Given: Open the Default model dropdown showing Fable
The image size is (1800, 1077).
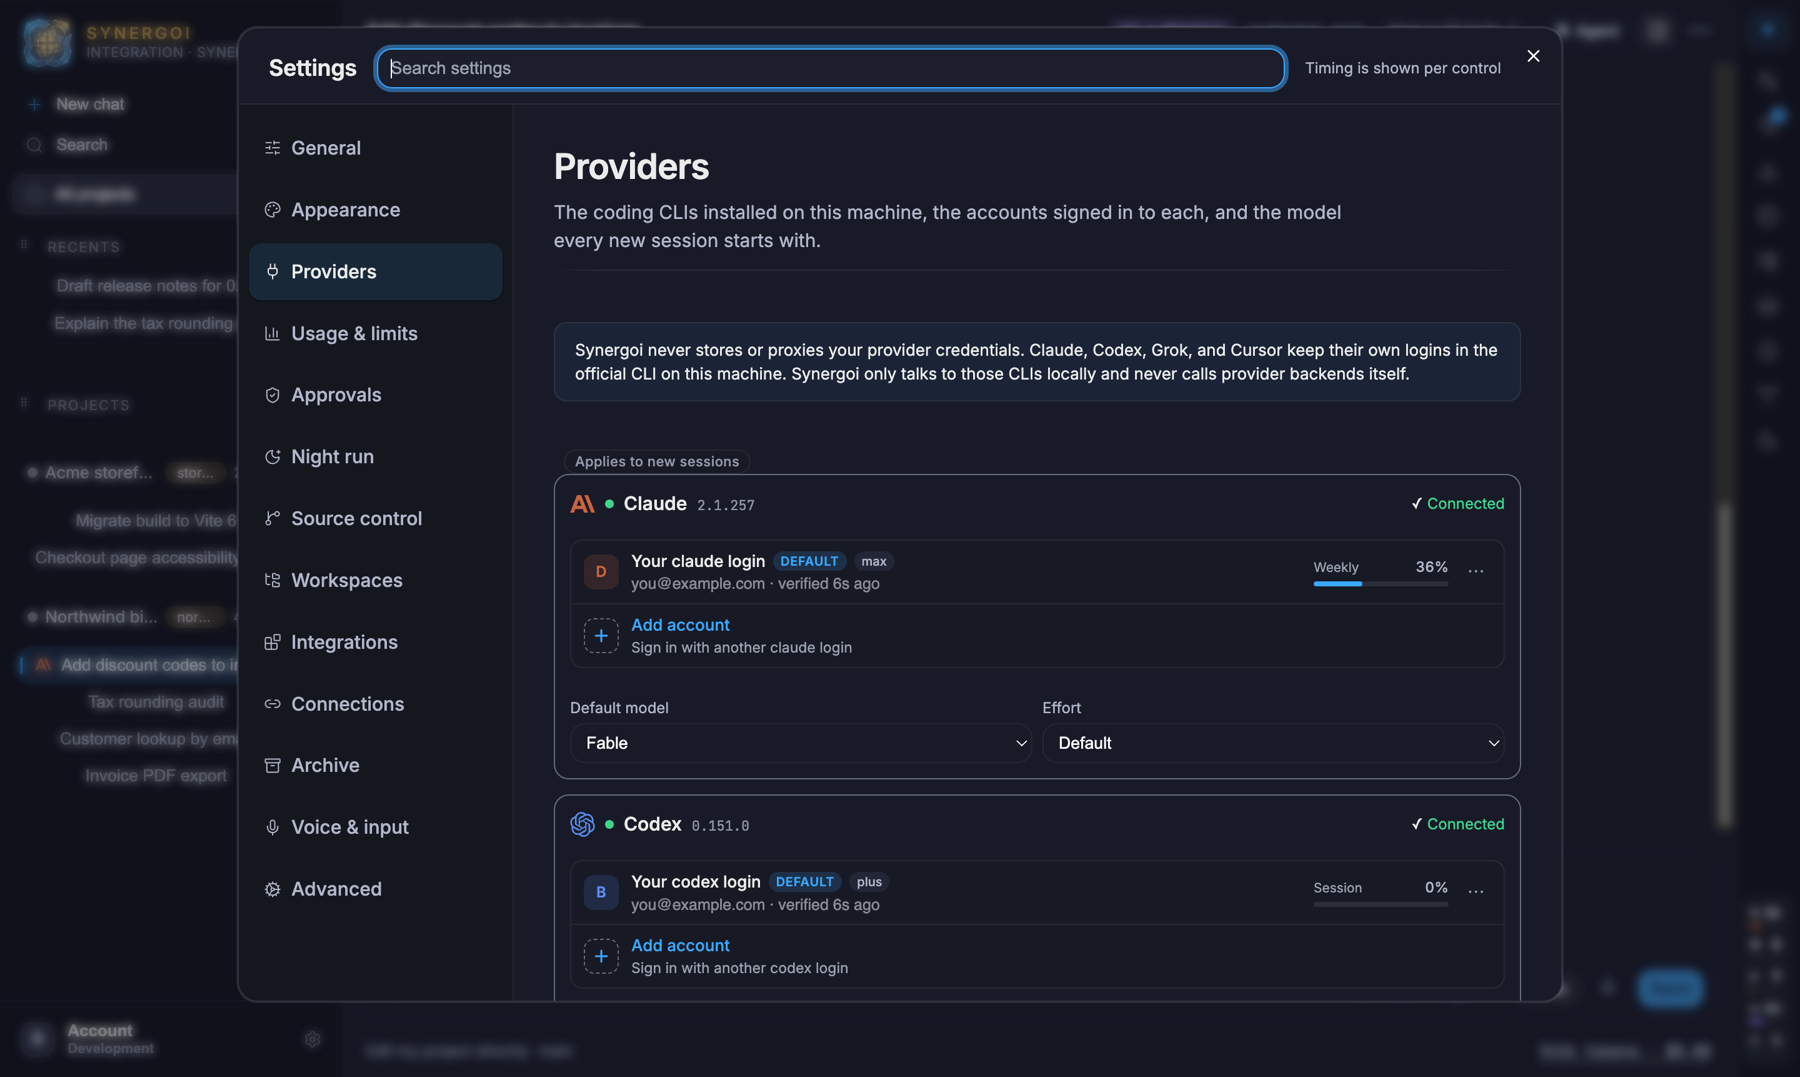Looking at the screenshot, I should click(x=800, y=744).
